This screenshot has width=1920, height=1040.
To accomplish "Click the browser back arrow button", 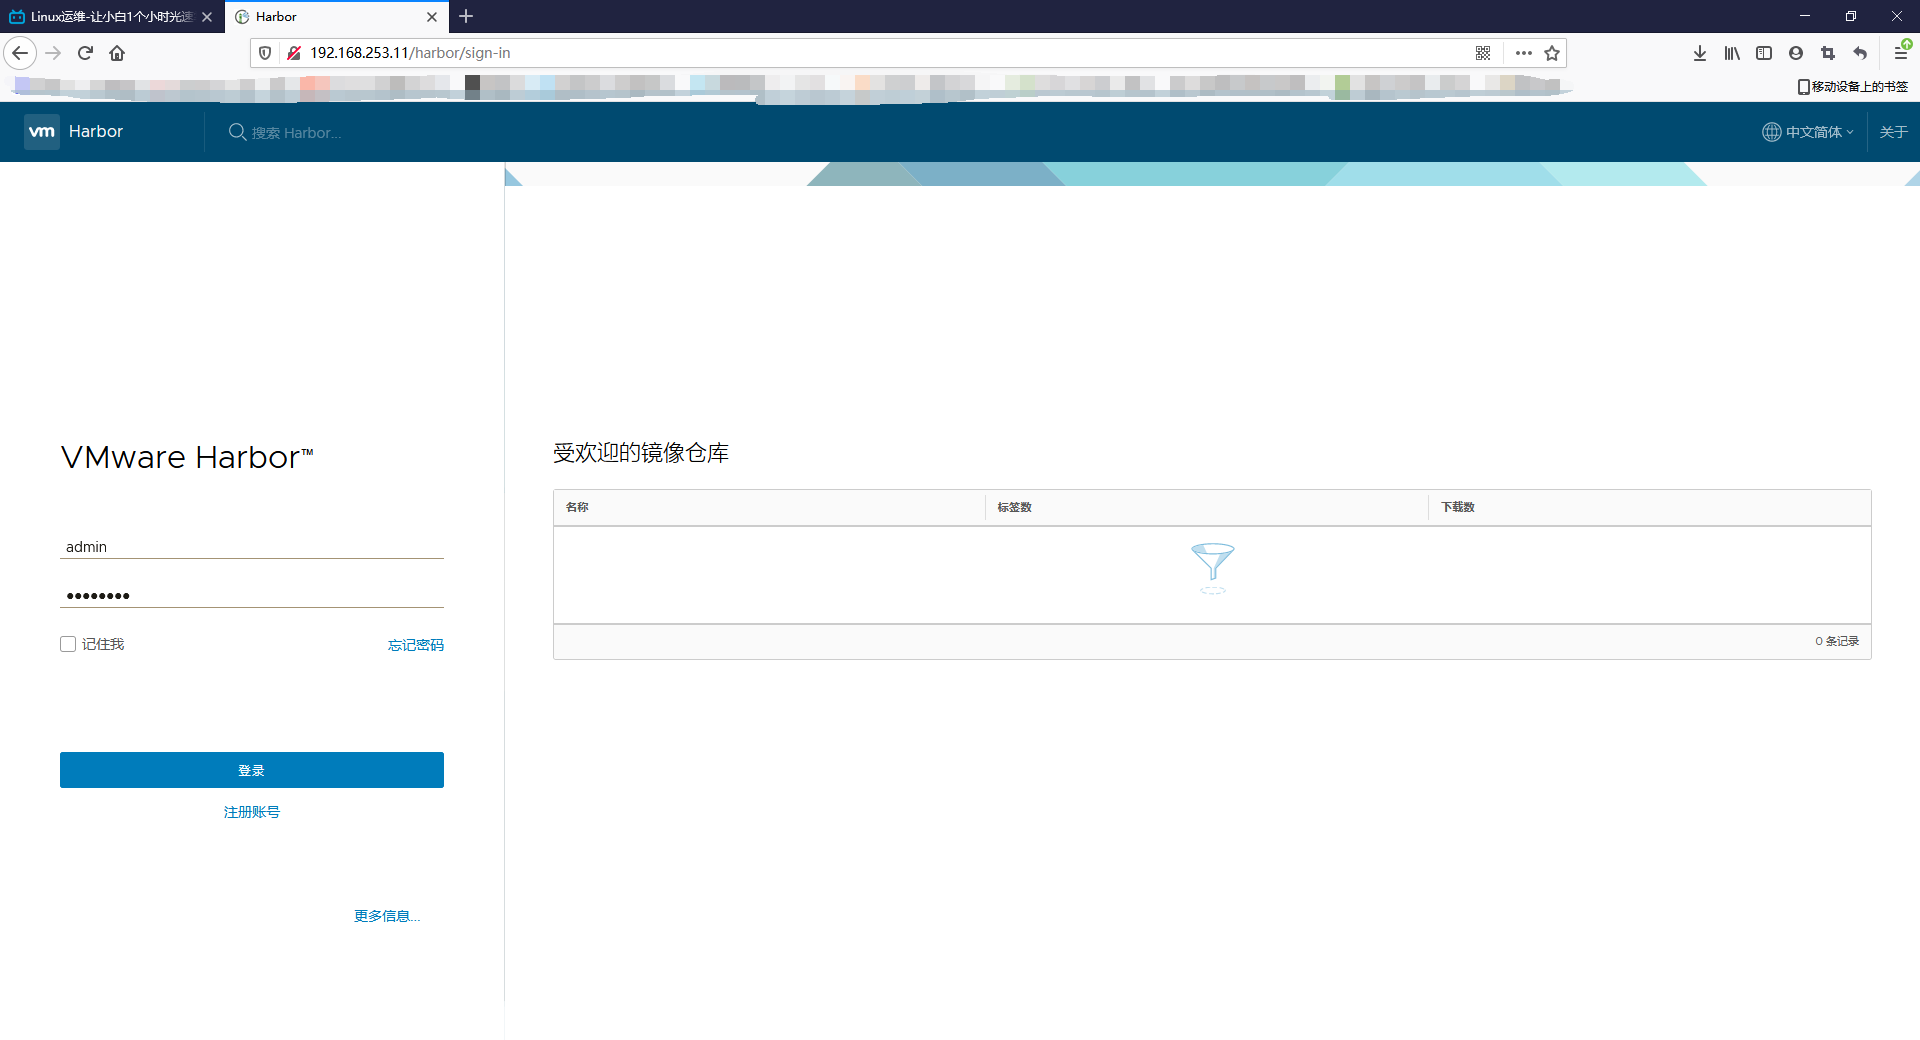I will click(20, 53).
